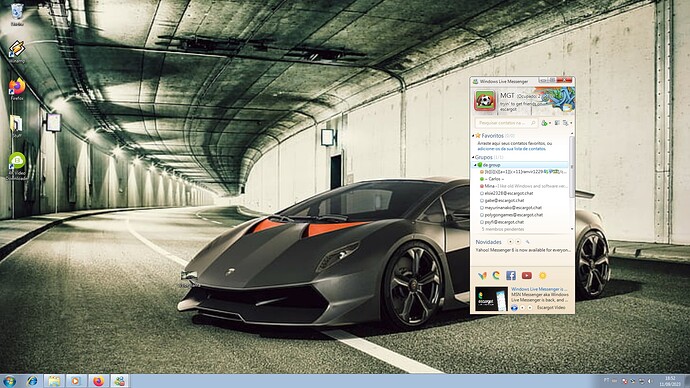Screen dimensions: 690x388
Task: Click the 'adicione-os da sua lista de contatos' link
Action: (x=511, y=149)
